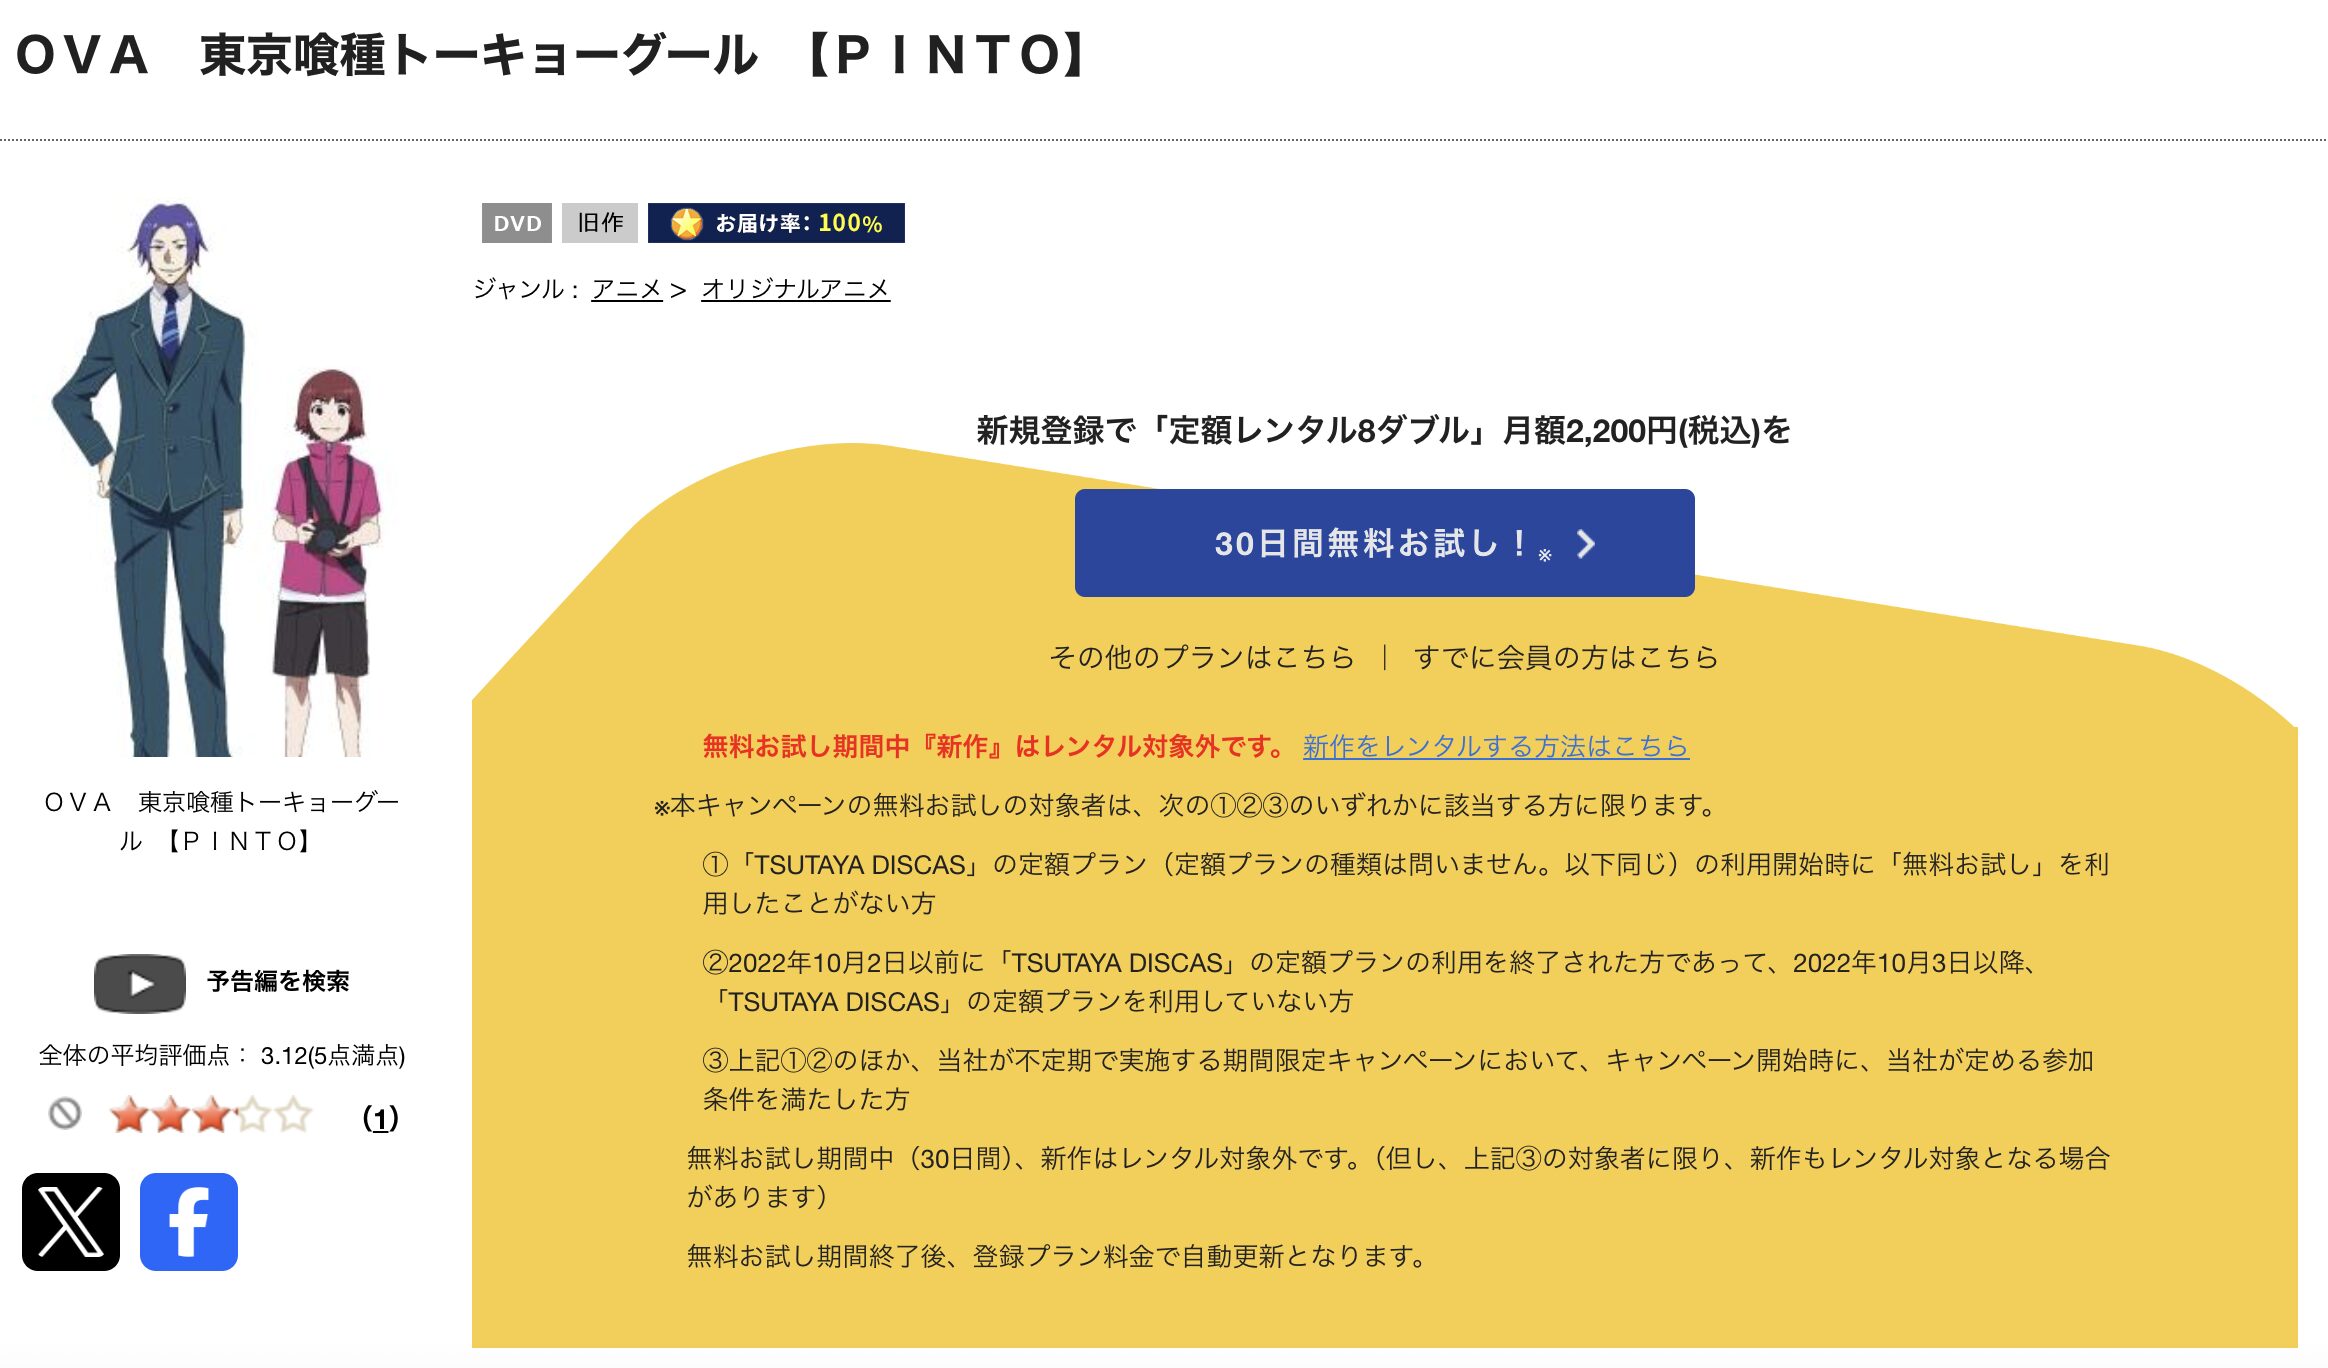This screenshot has width=2328, height=1368.
Task: Open その他のプランはこちら link
Action: pyautogui.click(x=1201, y=657)
